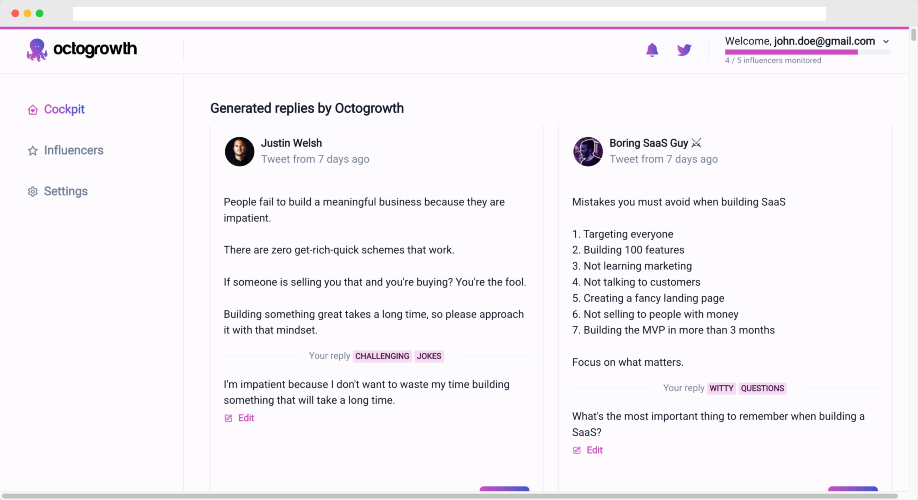Viewport: 918px width, 500px height.
Task: Click the Octogrowth octopus logo
Action: (x=36, y=50)
